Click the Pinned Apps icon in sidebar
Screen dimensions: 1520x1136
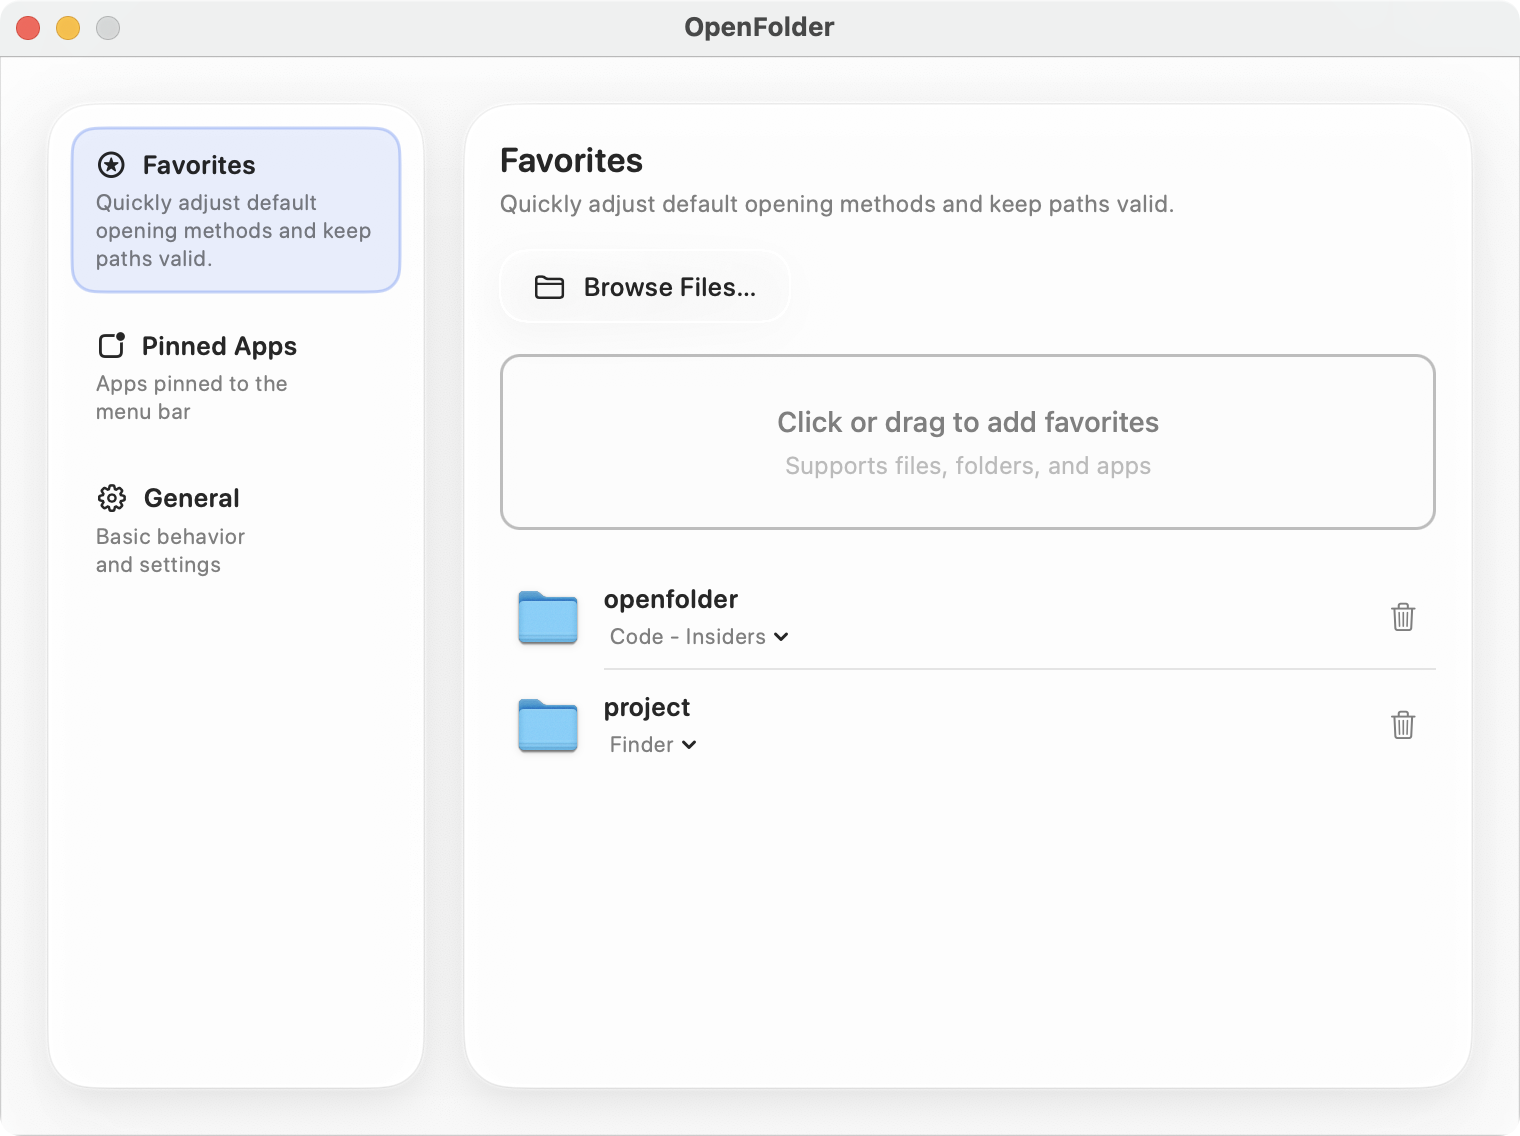(x=111, y=346)
